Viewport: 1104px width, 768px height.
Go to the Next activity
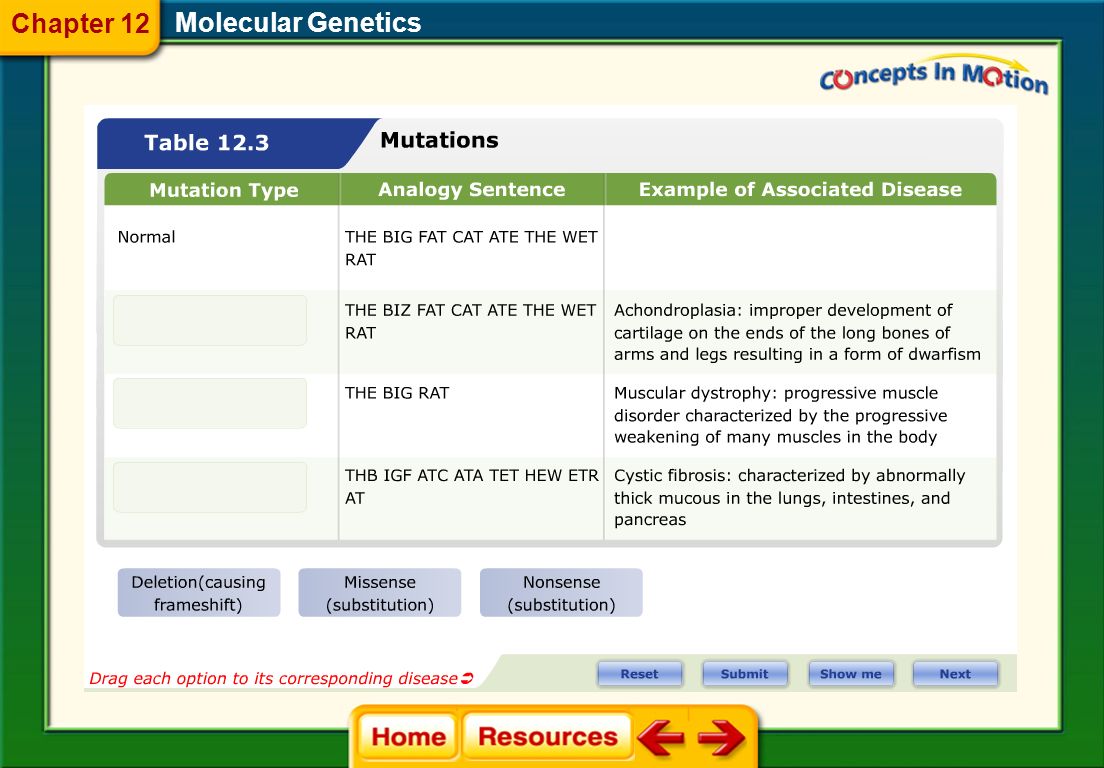(955, 674)
